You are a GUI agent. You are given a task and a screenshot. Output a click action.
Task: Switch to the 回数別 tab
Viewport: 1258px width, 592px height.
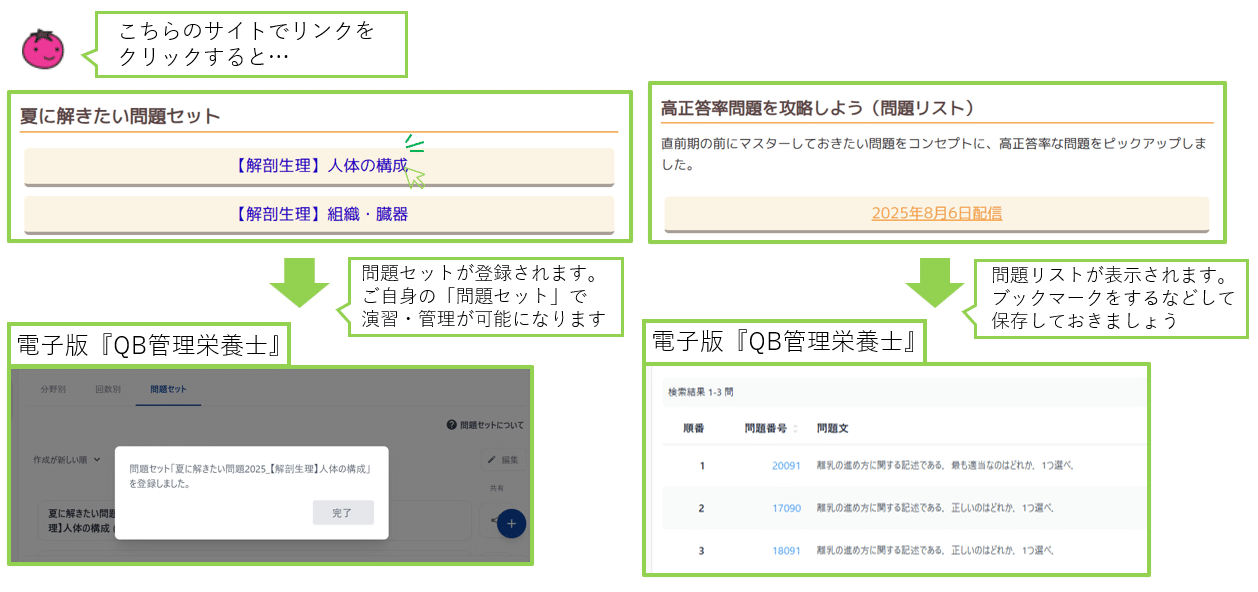tap(108, 389)
